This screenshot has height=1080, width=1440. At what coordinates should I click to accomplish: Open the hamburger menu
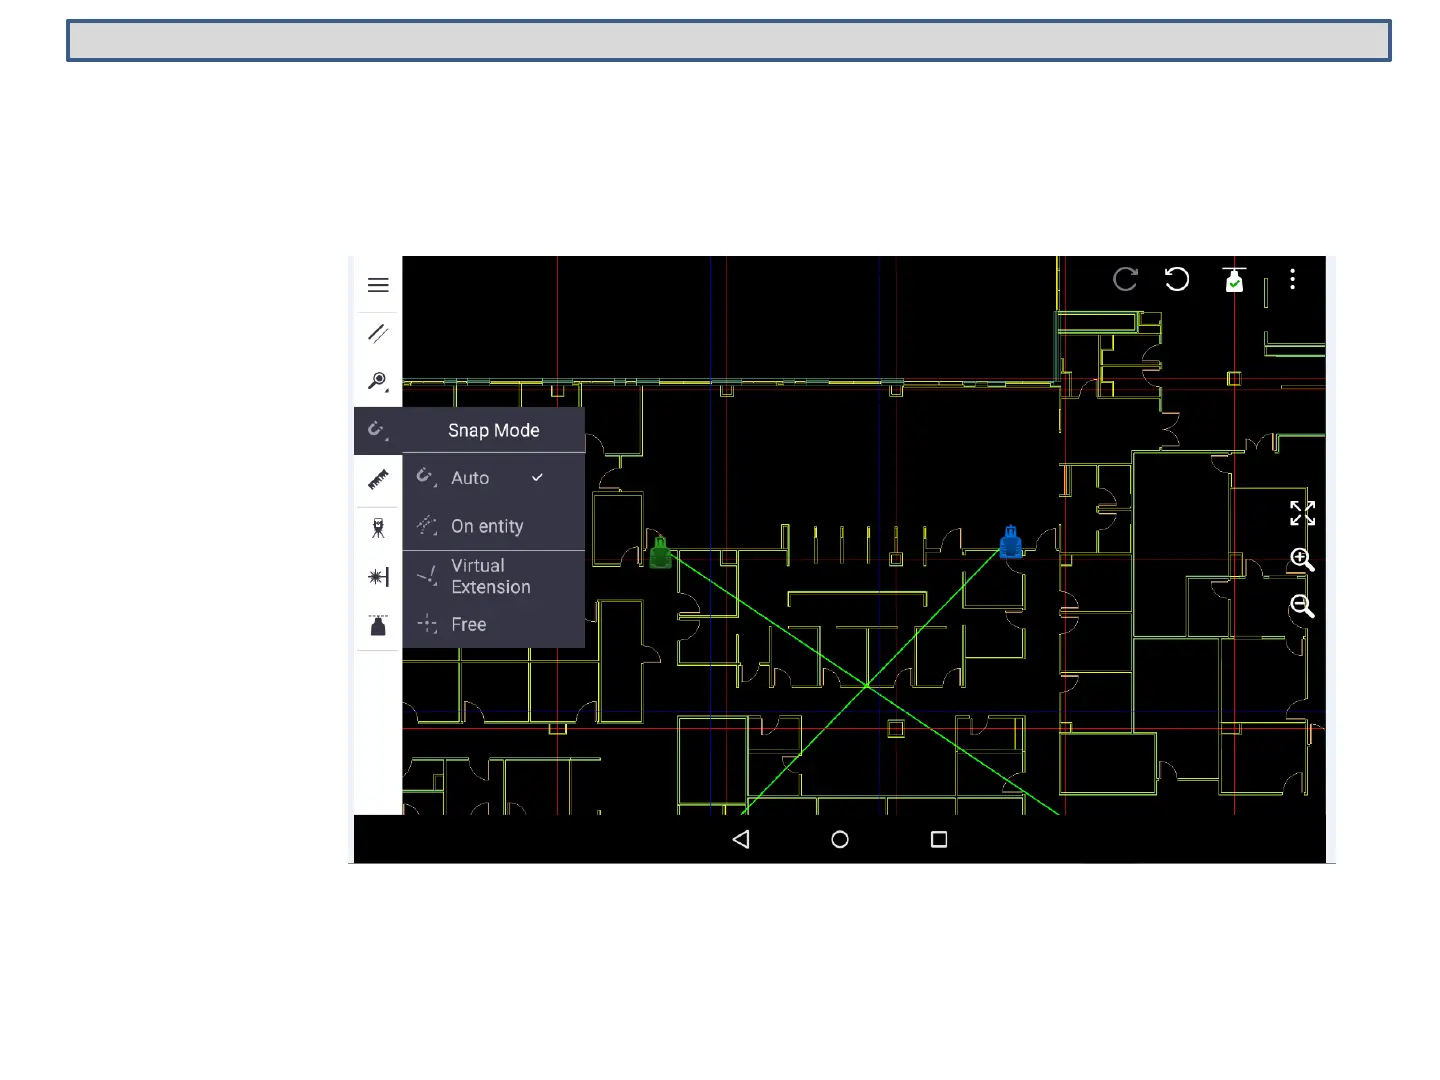tap(378, 285)
